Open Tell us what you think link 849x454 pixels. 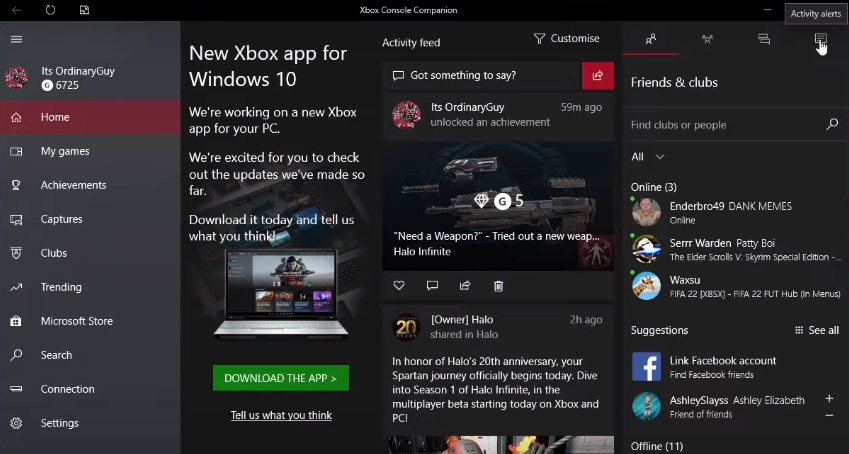[281, 416]
